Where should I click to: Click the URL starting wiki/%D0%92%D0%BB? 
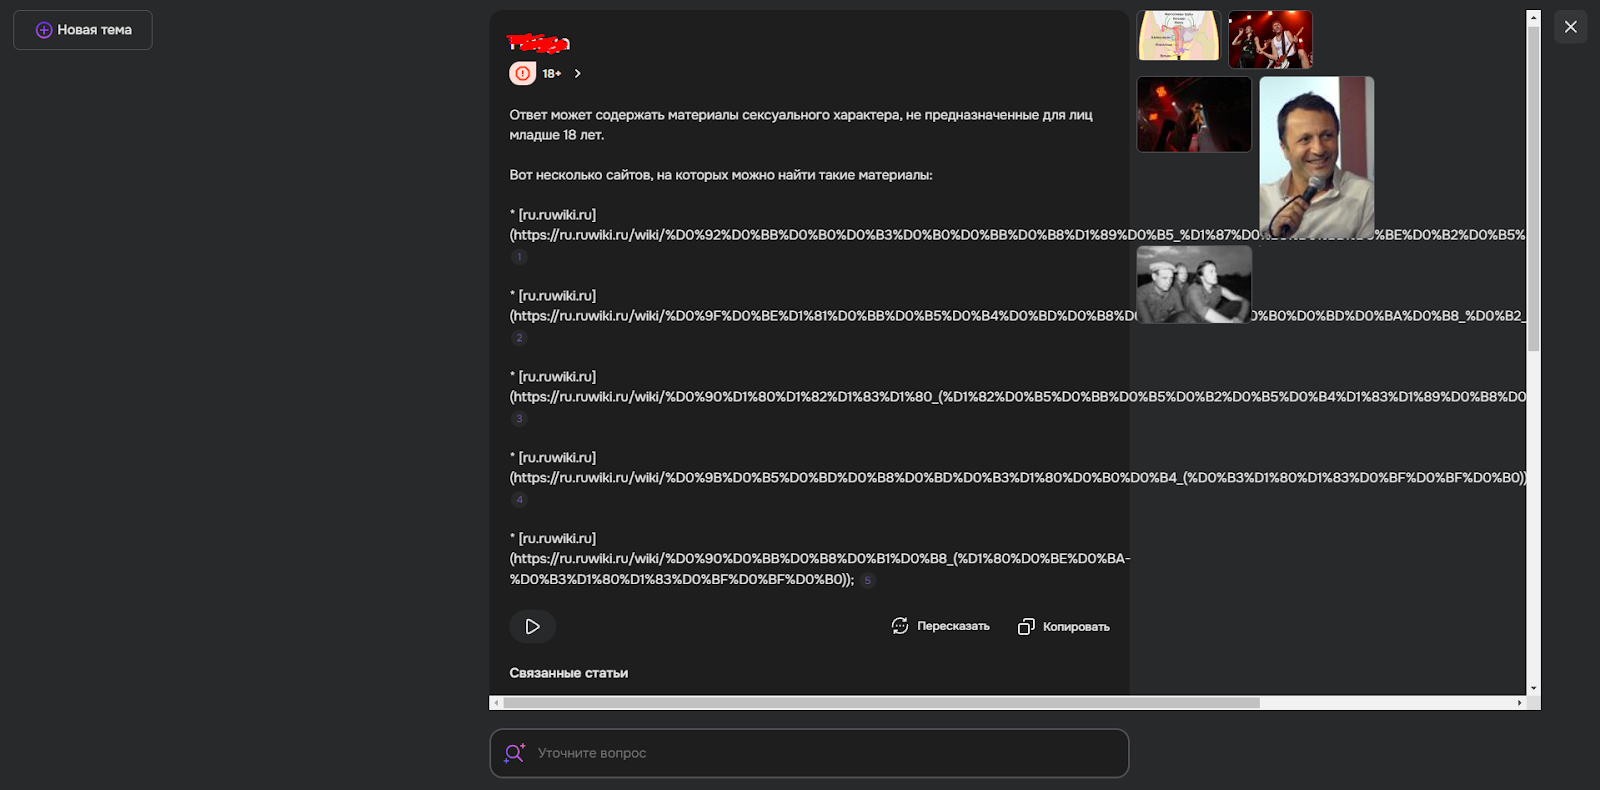1018,235
